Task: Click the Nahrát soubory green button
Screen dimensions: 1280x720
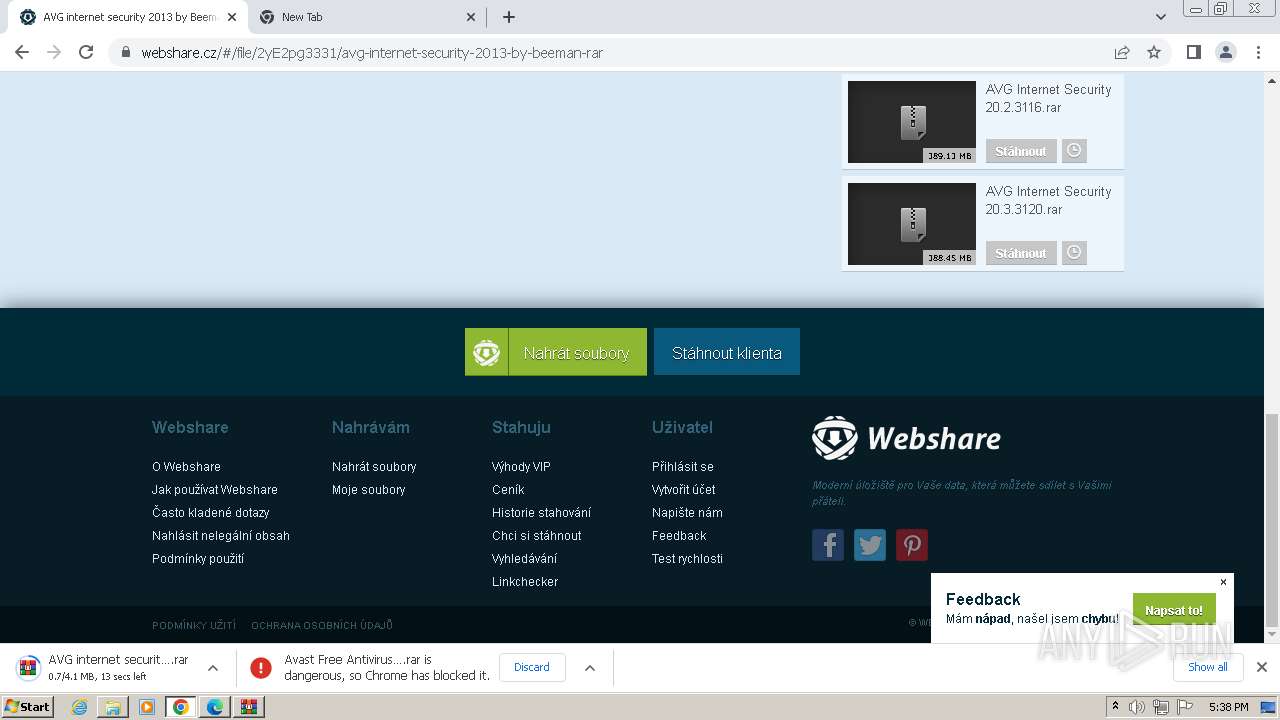Action: tap(556, 352)
